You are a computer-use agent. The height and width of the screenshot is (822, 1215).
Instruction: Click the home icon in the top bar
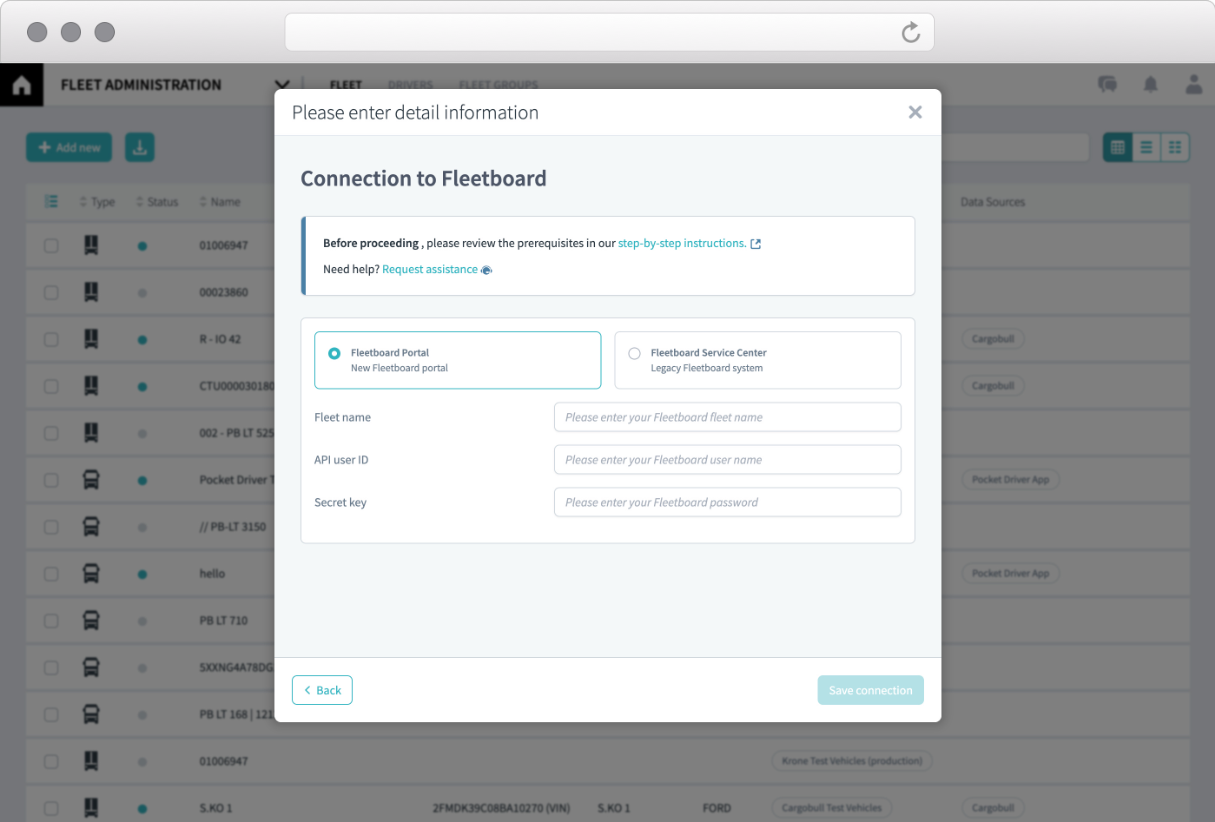[21, 85]
